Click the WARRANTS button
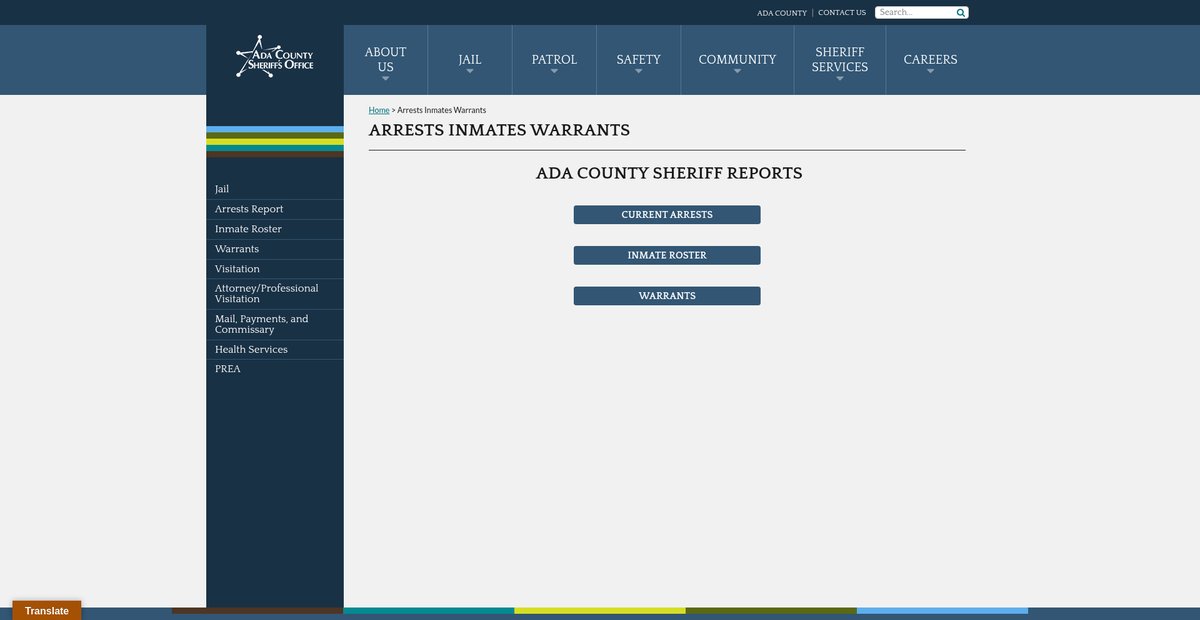This screenshot has width=1200, height=620. pyautogui.click(x=667, y=296)
